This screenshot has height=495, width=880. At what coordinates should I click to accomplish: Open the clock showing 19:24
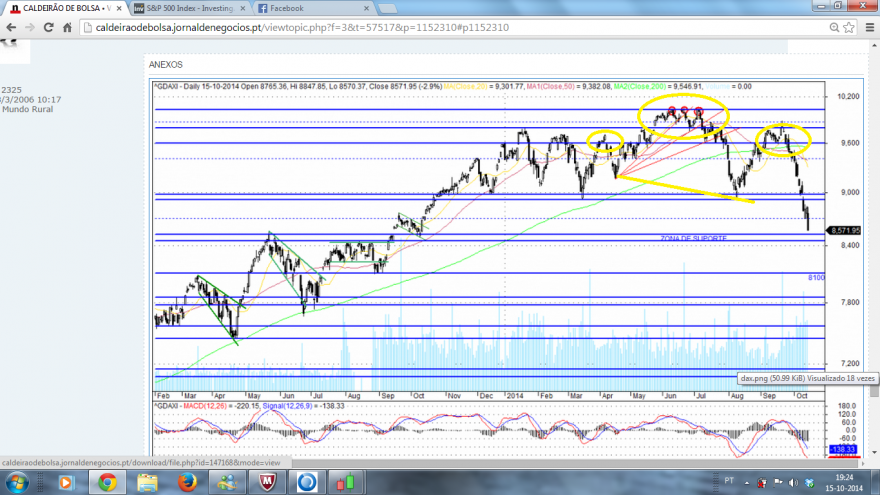point(844,483)
